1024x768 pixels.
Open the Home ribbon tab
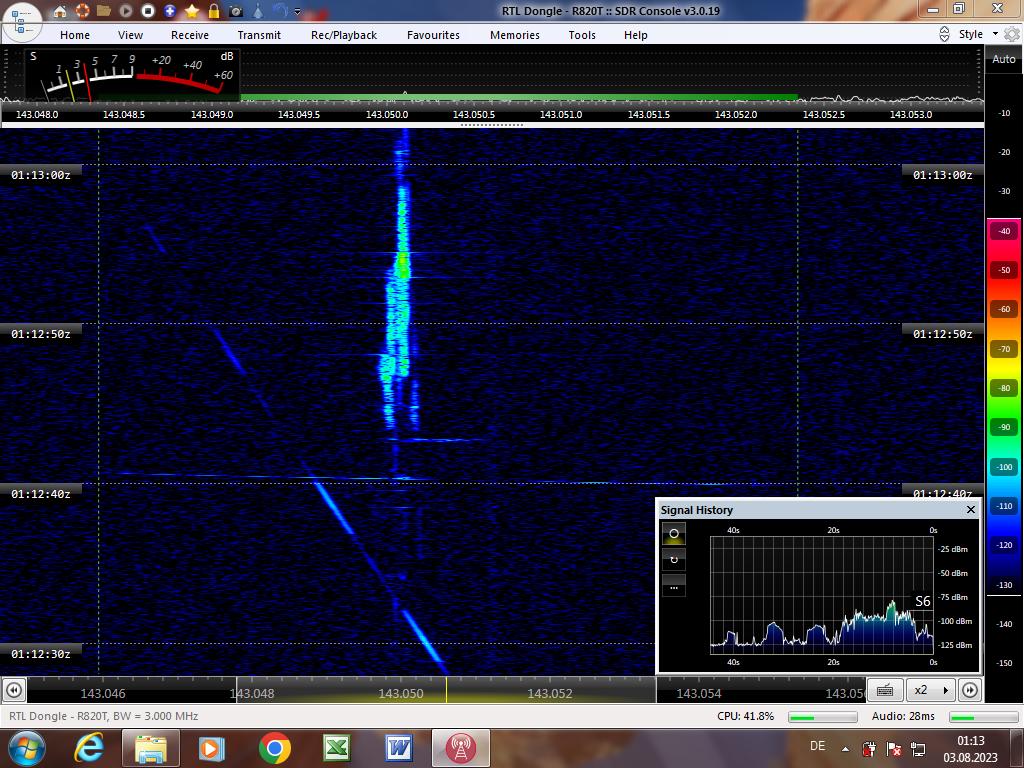(75, 35)
